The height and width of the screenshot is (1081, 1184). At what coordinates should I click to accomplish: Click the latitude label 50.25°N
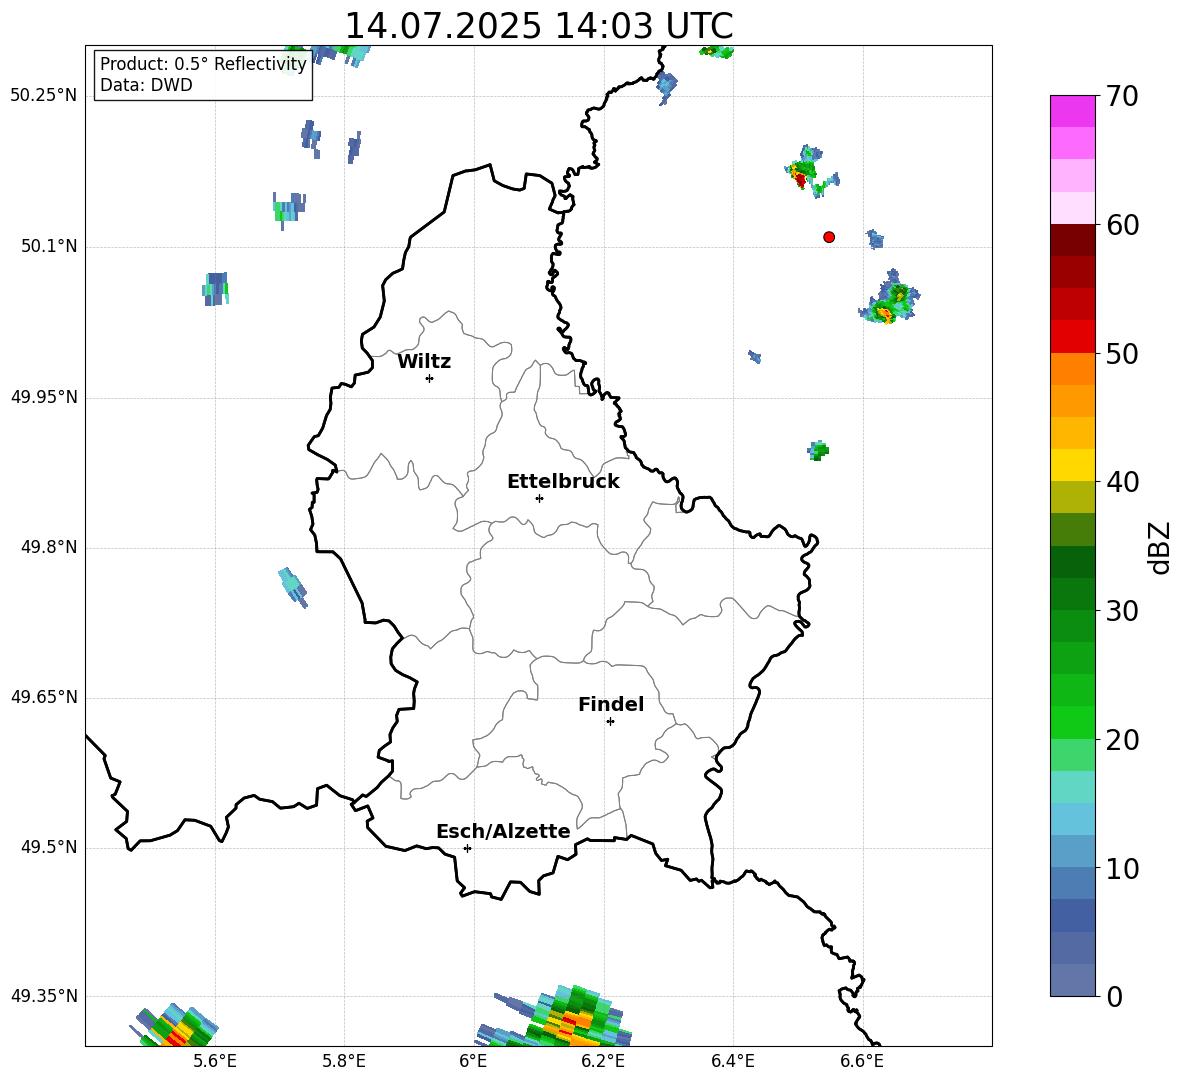[44, 96]
